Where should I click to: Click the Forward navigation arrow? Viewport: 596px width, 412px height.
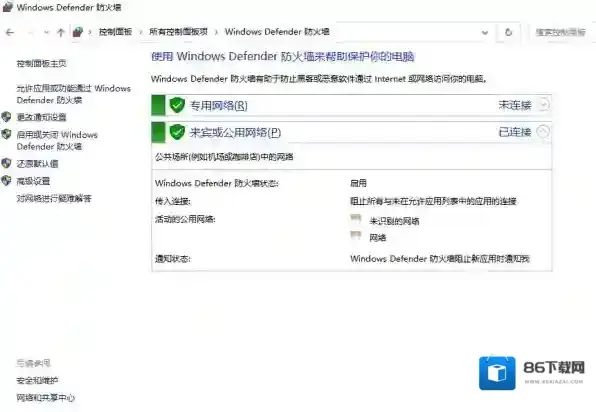(x=30, y=33)
